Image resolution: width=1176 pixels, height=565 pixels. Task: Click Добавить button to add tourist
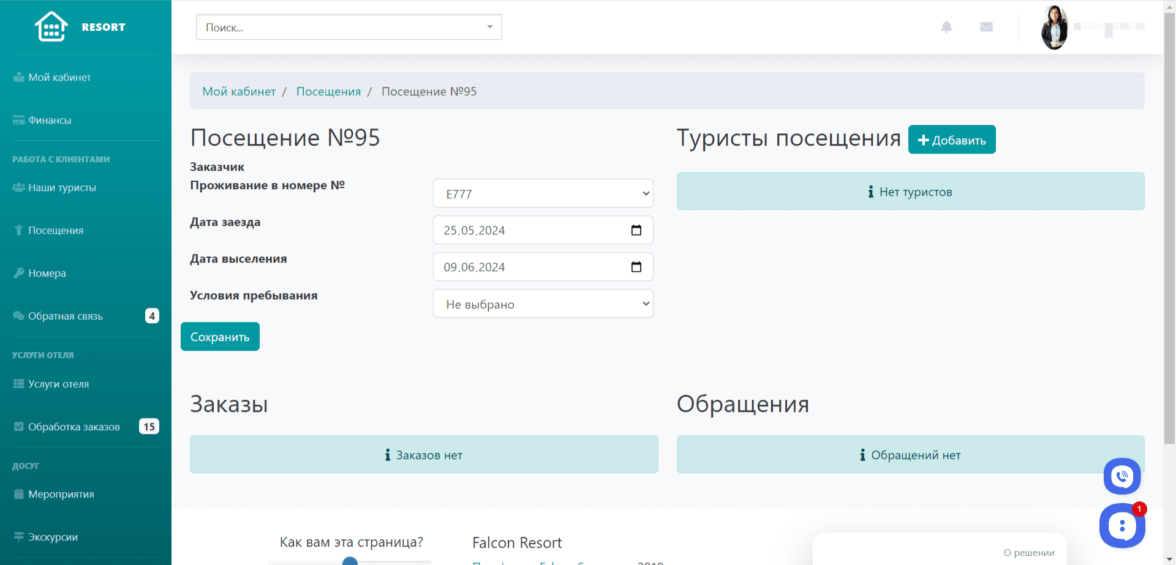951,140
